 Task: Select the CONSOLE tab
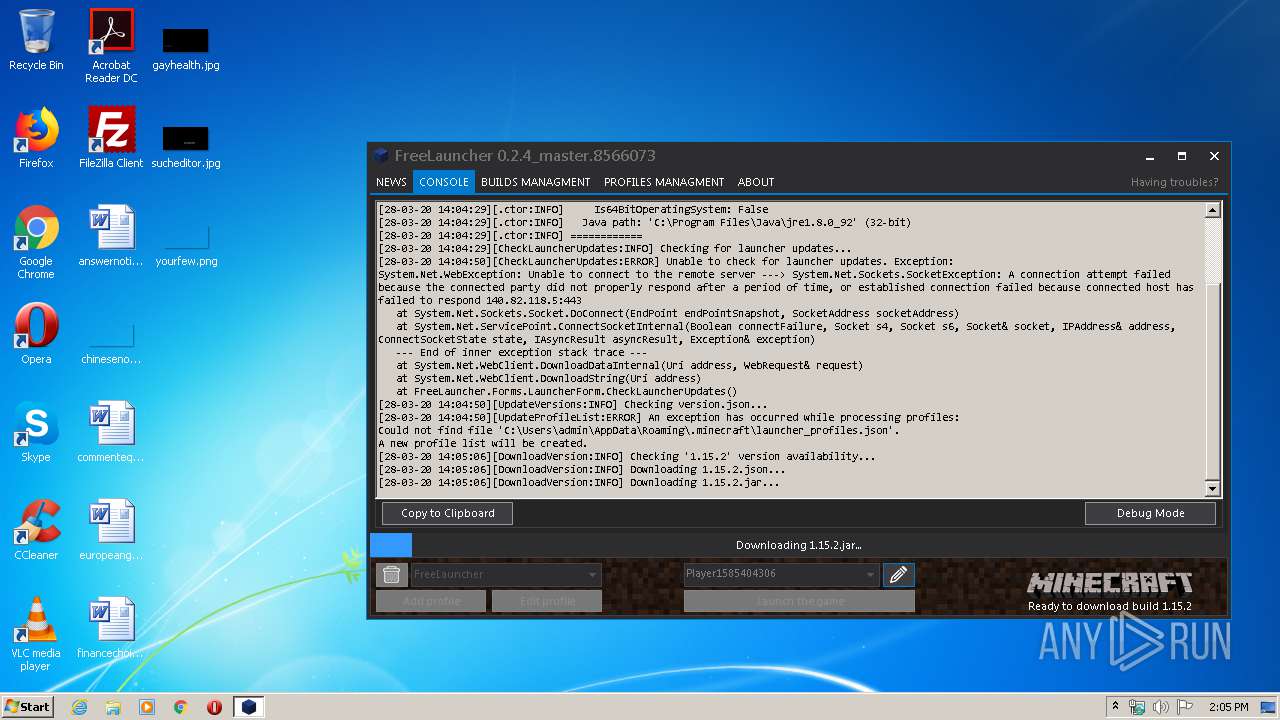tap(443, 182)
